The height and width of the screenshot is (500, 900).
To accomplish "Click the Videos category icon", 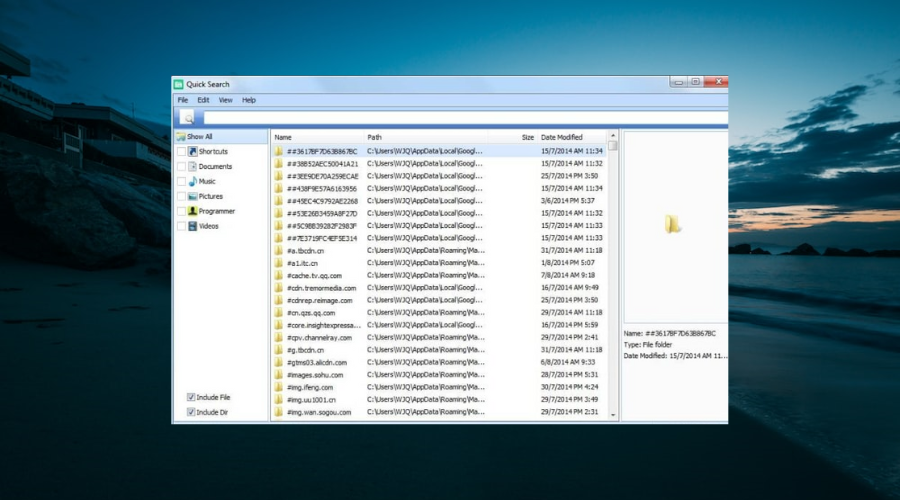I will pyautogui.click(x=192, y=226).
